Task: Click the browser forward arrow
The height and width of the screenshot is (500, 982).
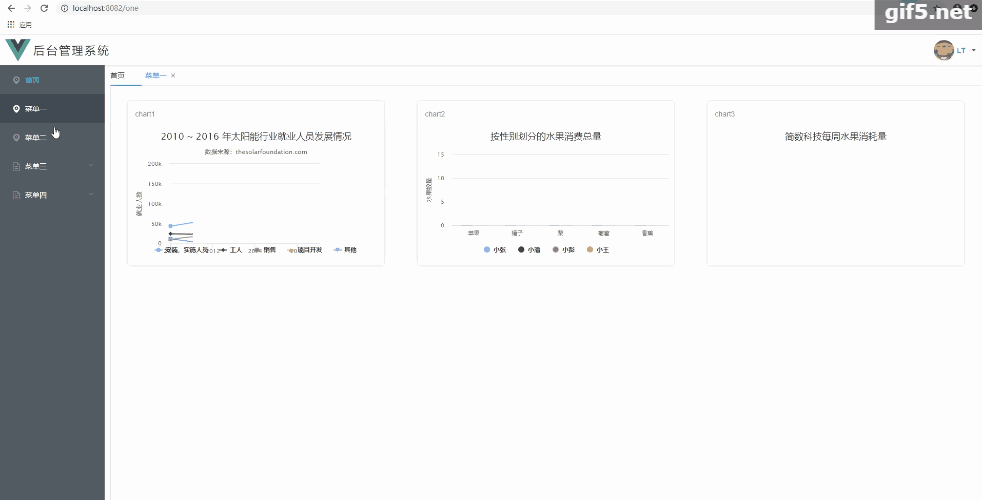Action: pyautogui.click(x=28, y=8)
